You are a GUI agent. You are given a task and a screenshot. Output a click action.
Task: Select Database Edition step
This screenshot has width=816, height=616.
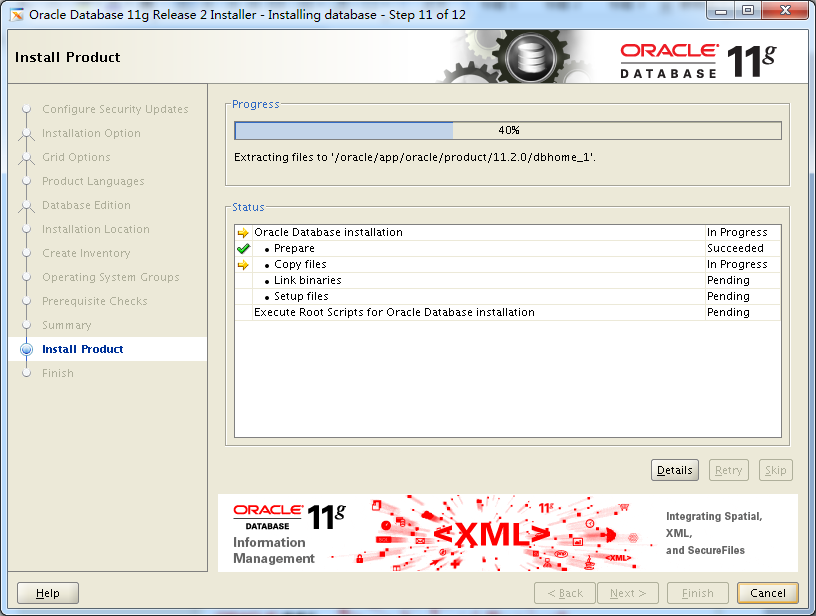(x=86, y=205)
